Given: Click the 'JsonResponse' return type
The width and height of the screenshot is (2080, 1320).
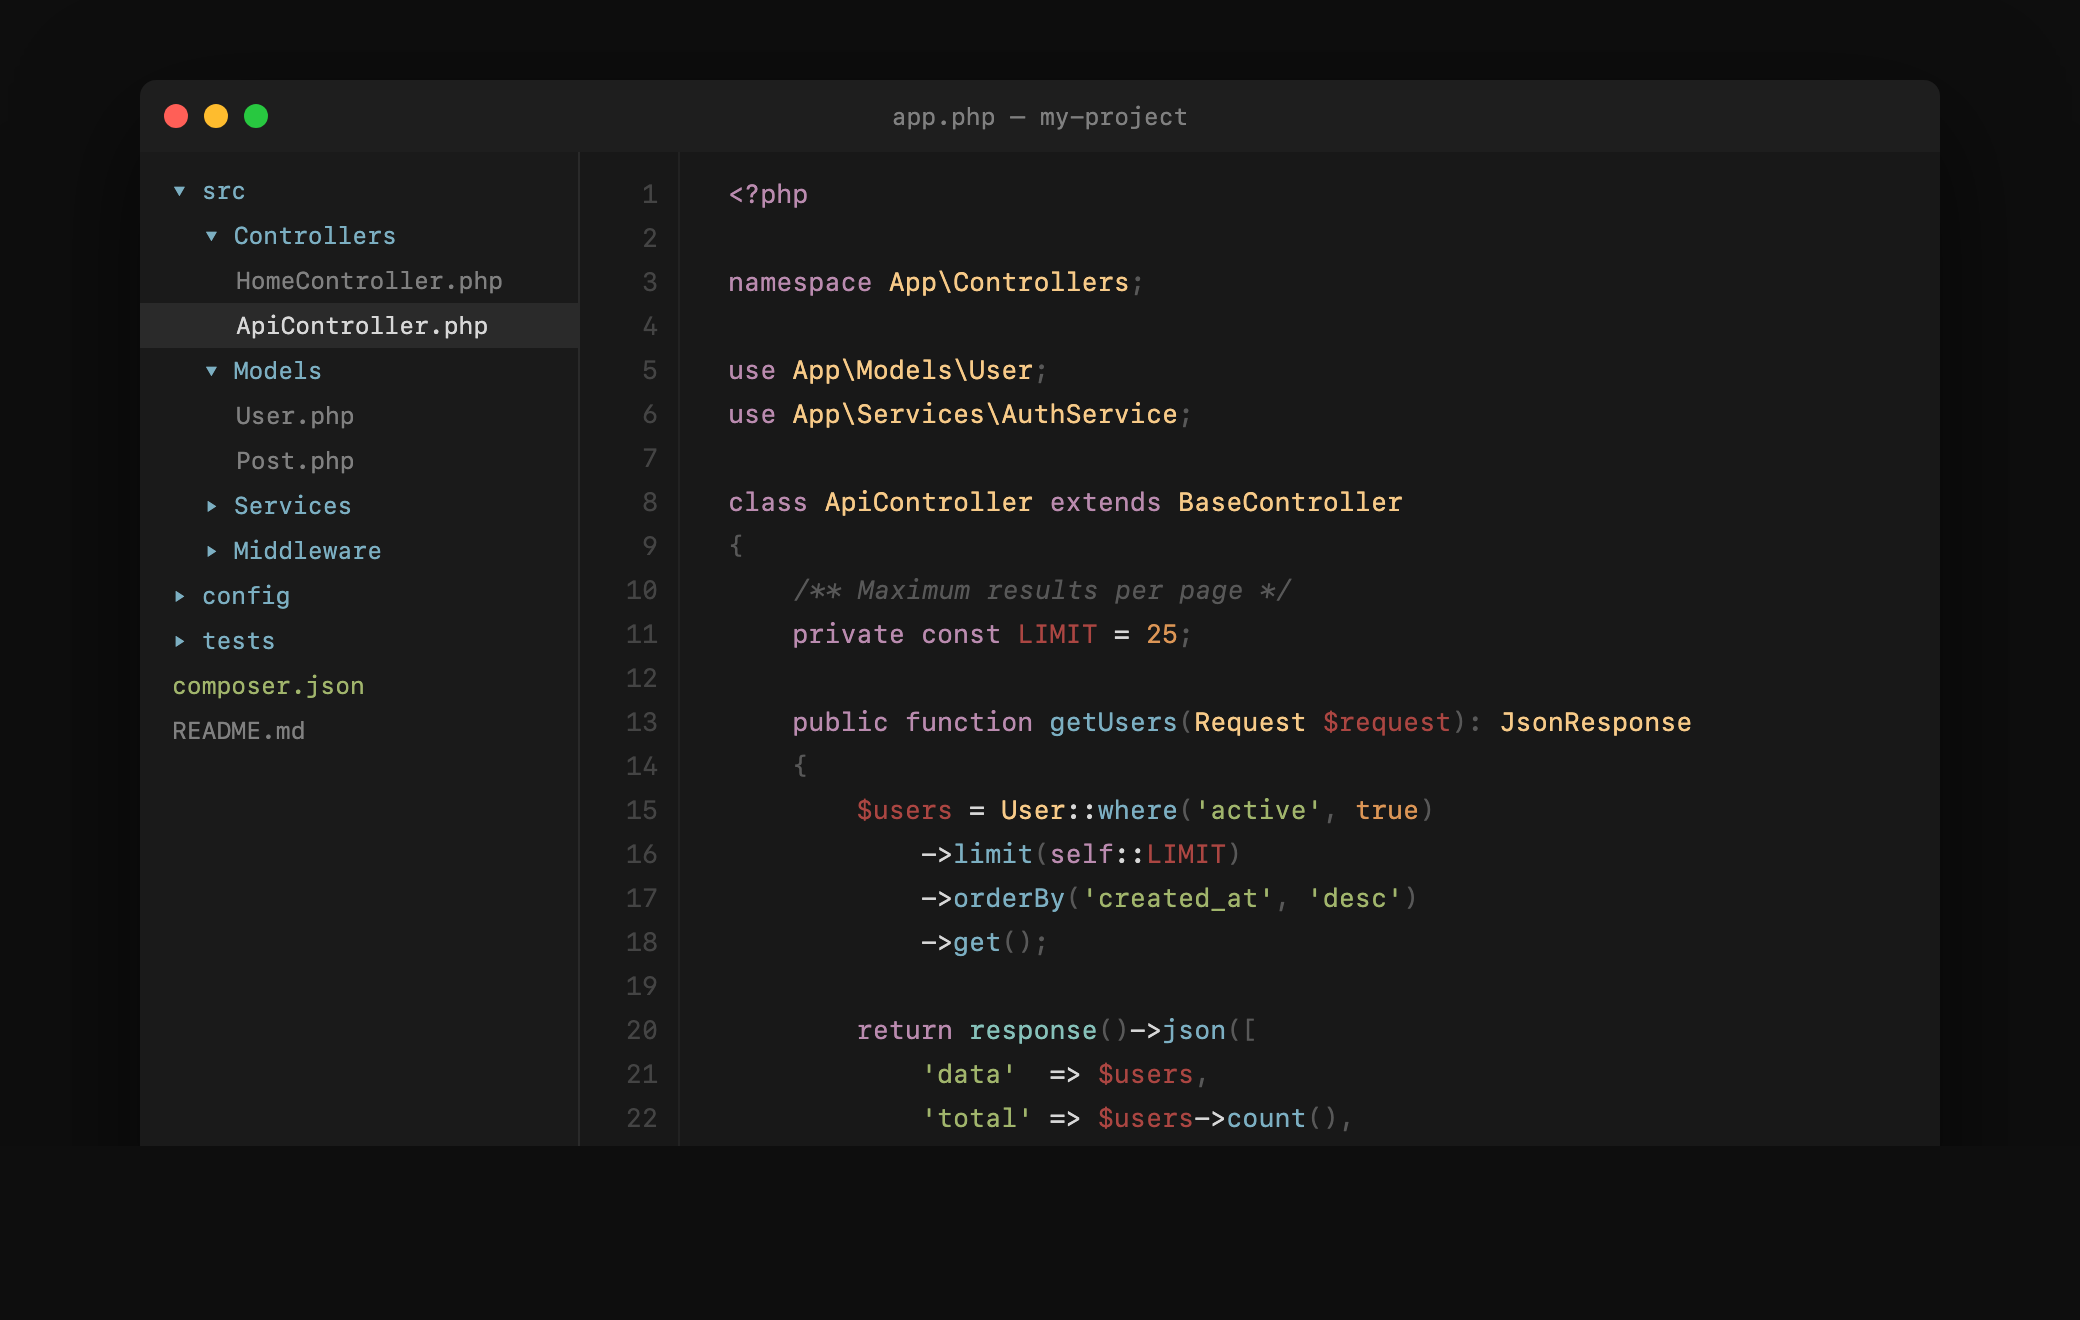Looking at the screenshot, I should click(x=1596, y=722).
